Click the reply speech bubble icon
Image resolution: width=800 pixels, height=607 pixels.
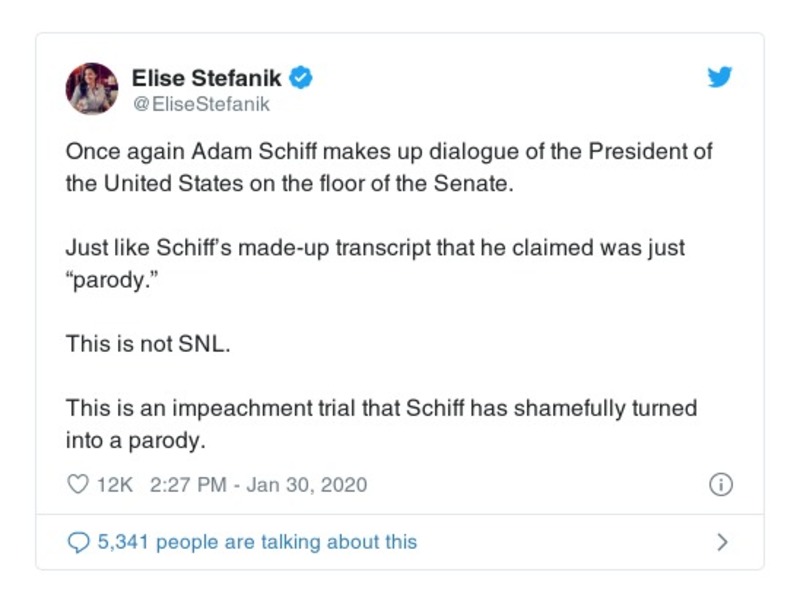tap(78, 542)
